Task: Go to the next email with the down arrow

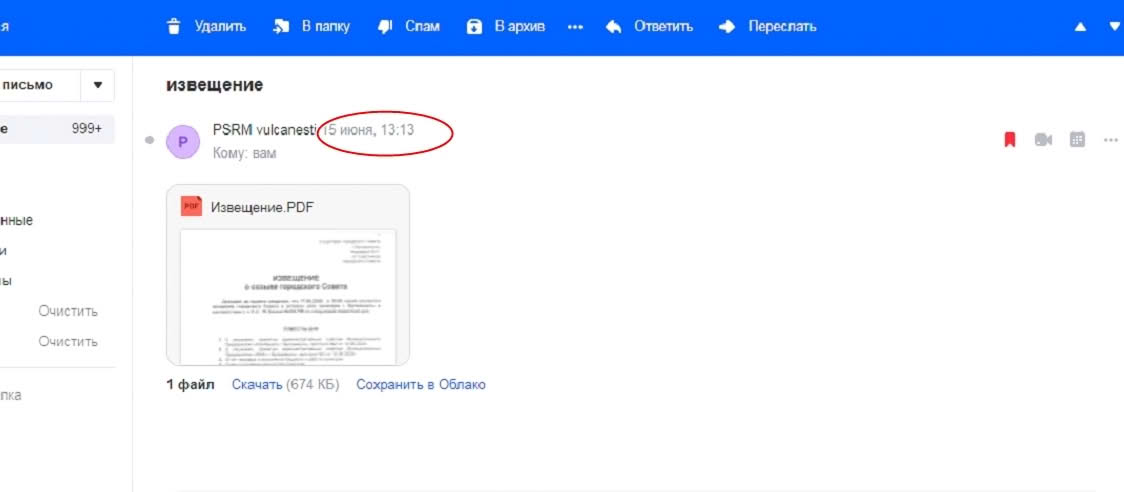Action: (1115, 27)
